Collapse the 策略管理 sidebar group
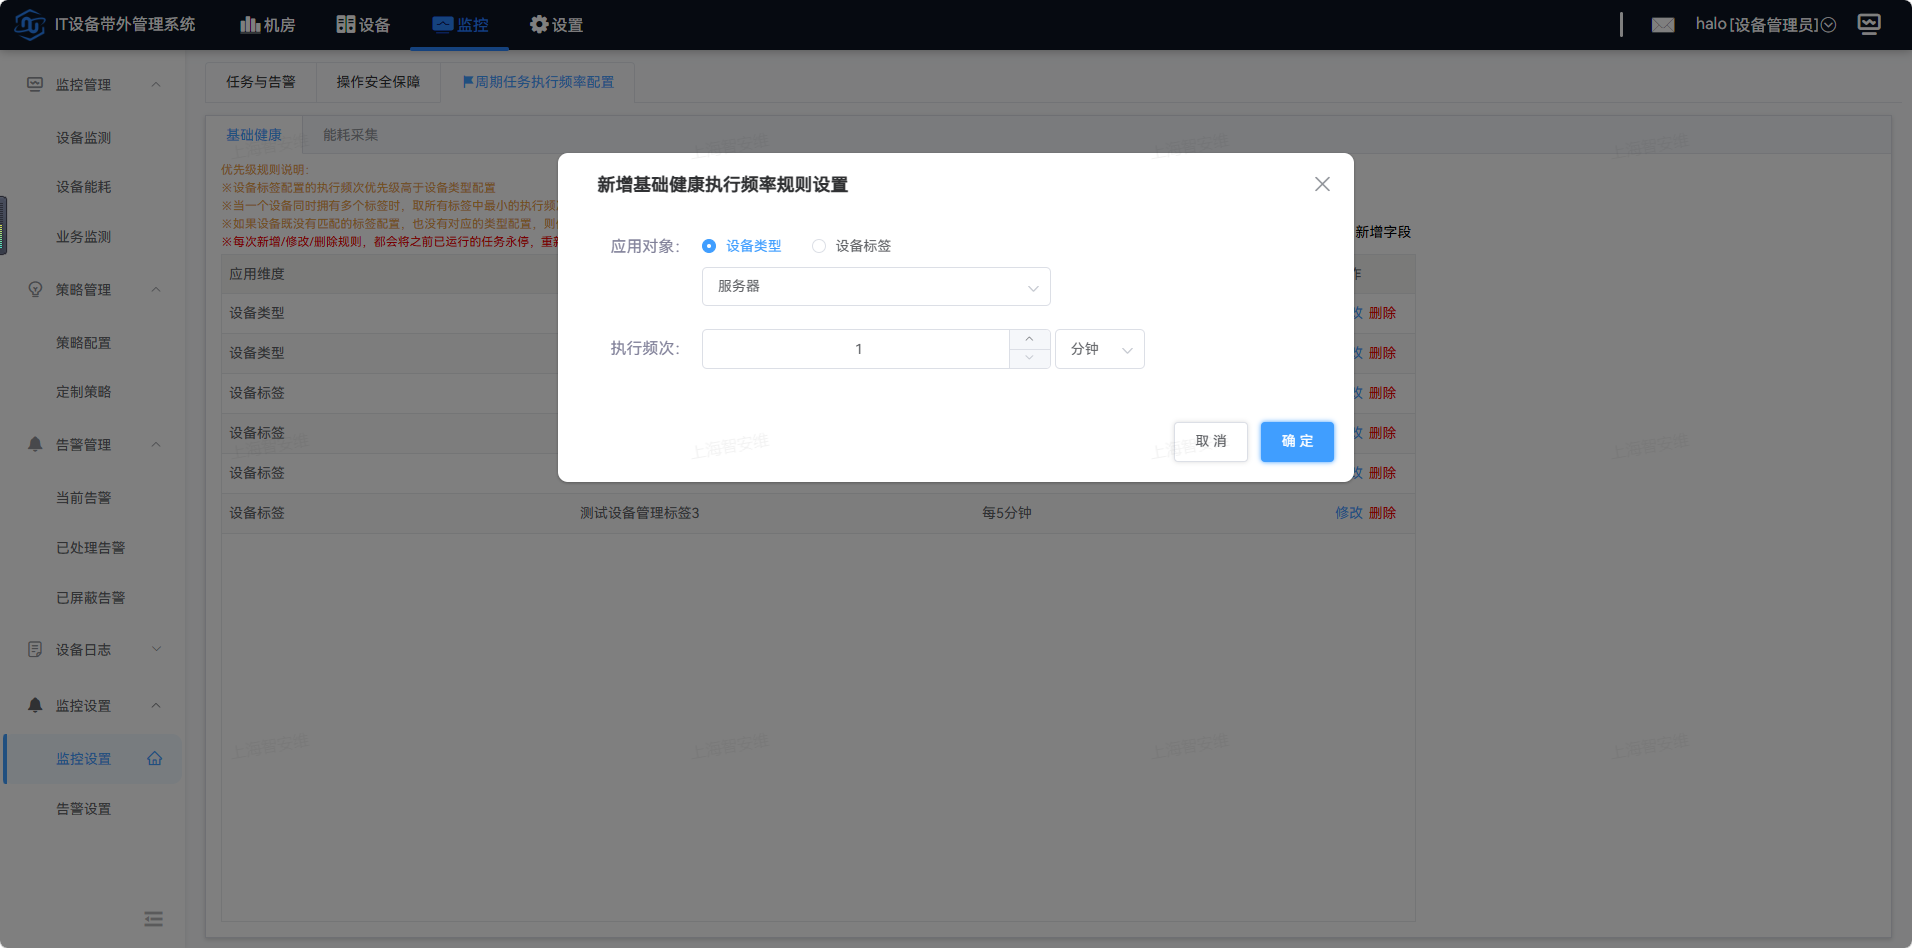The image size is (1912, 948). (x=156, y=290)
